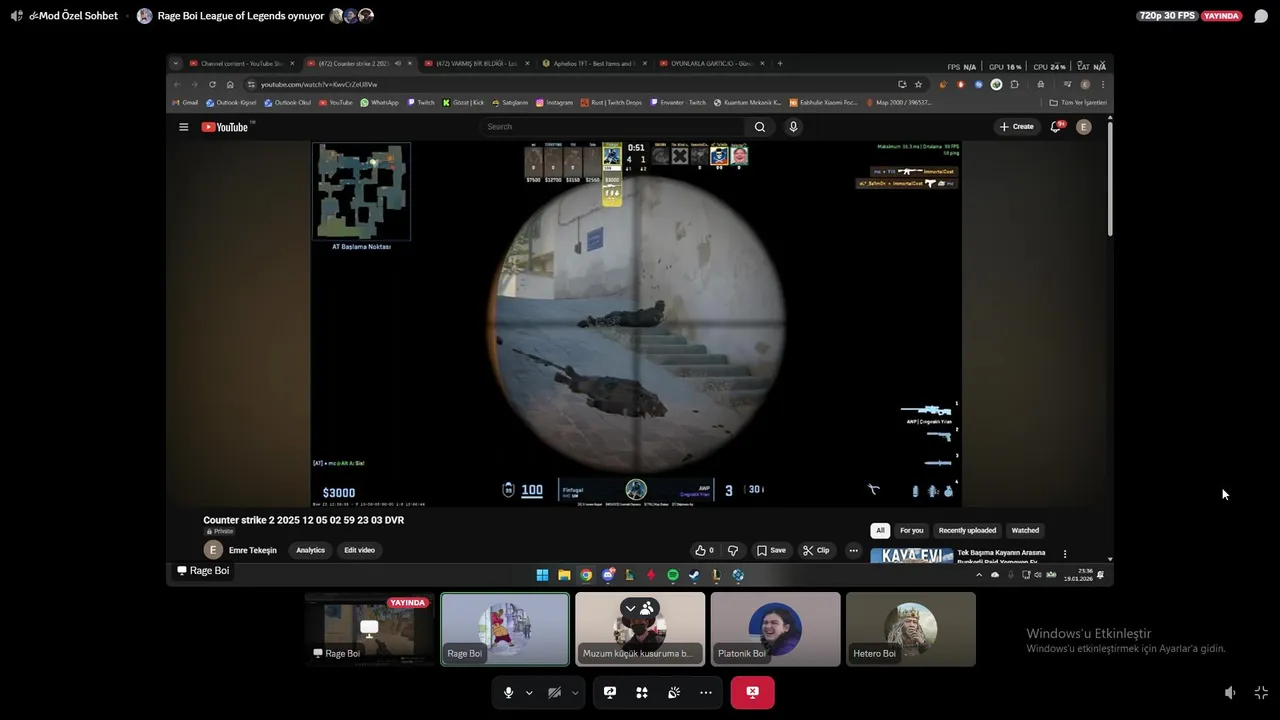
Task: Bookmark this page star icon
Action: point(918,84)
